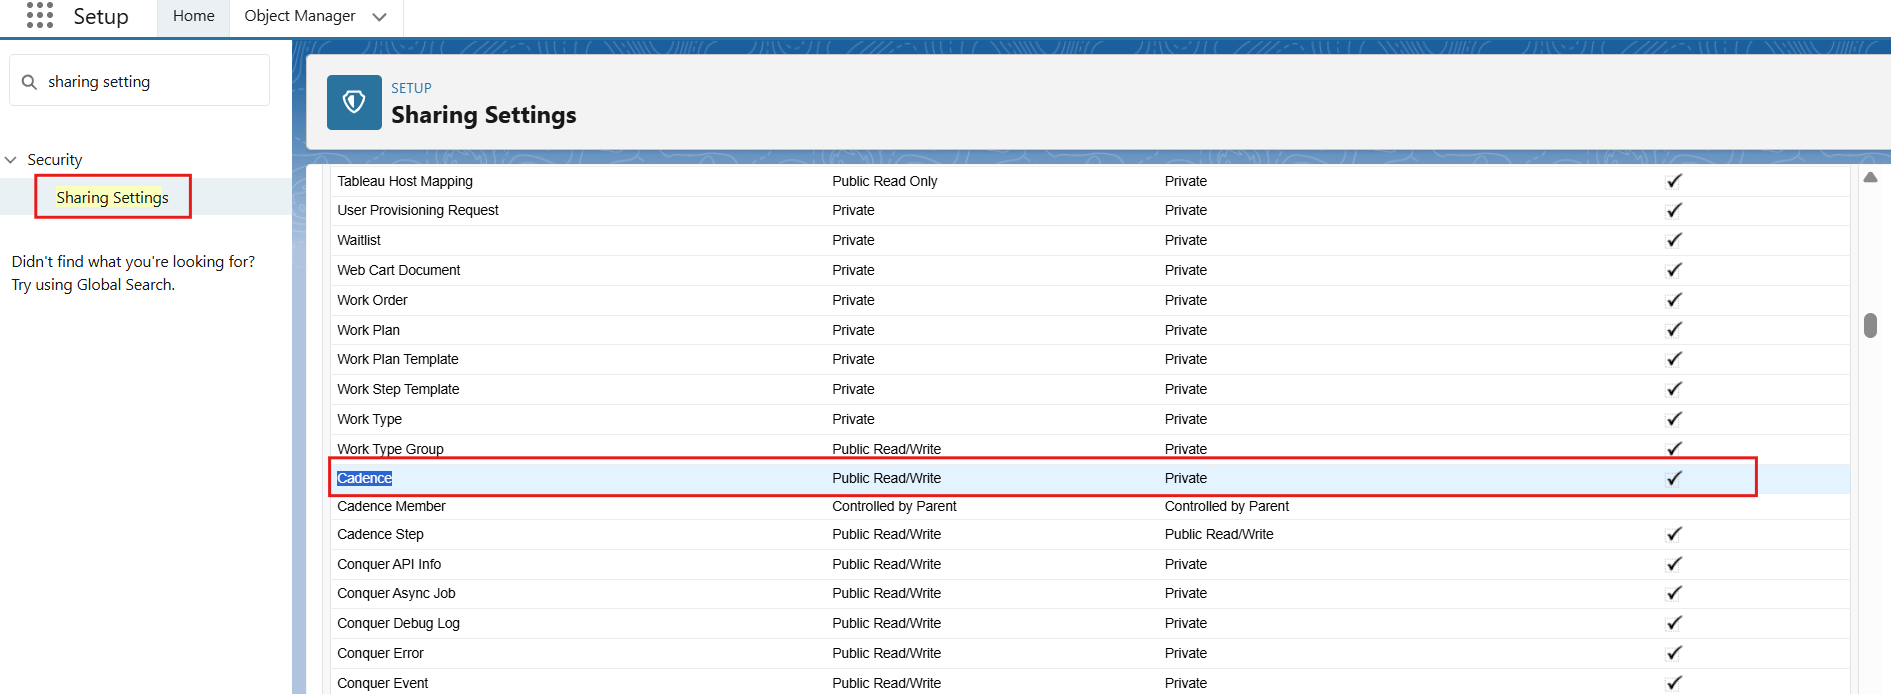Click Public Read Only for Tableau Host Mapping
1891x694 pixels.
coord(885,181)
